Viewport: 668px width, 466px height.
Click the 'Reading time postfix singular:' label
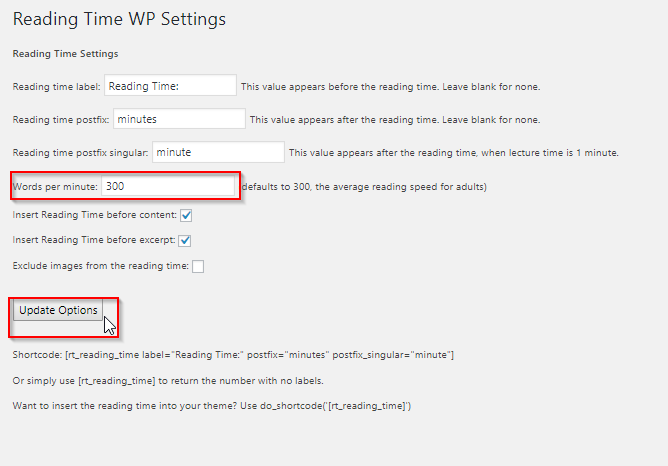point(80,152)
